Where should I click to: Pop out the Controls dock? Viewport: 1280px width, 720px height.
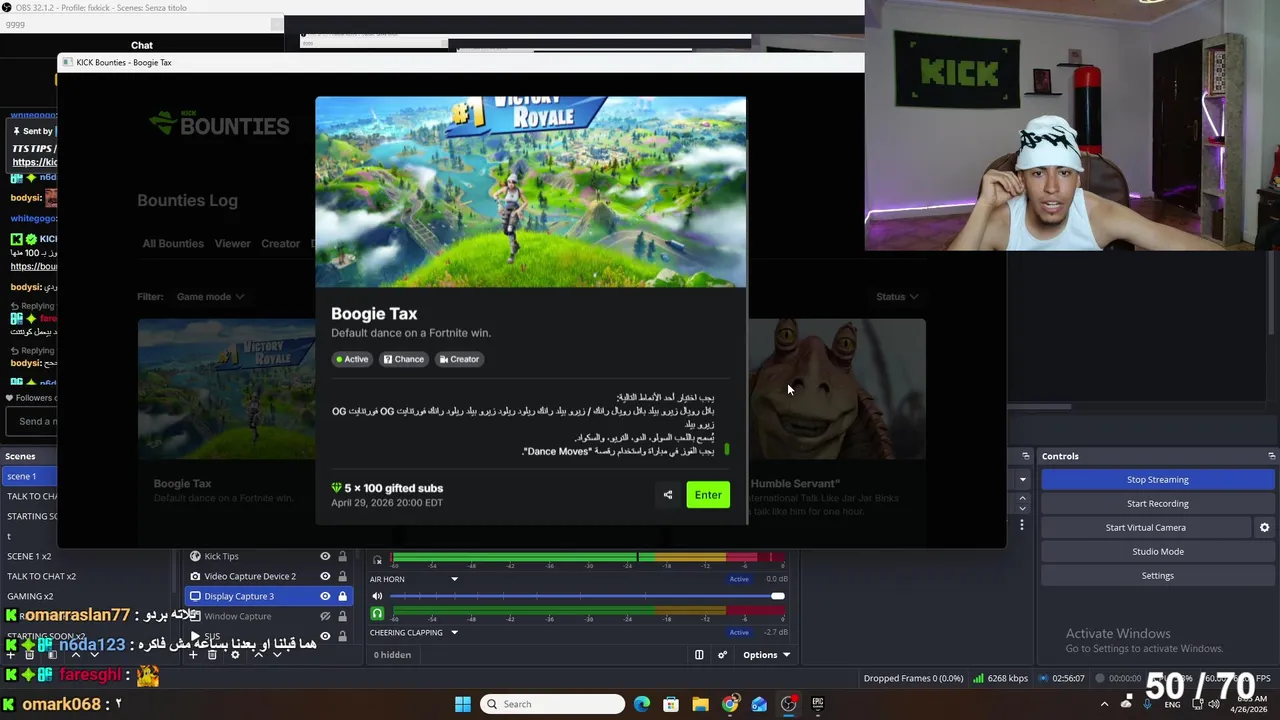[x=1271, y=456]
